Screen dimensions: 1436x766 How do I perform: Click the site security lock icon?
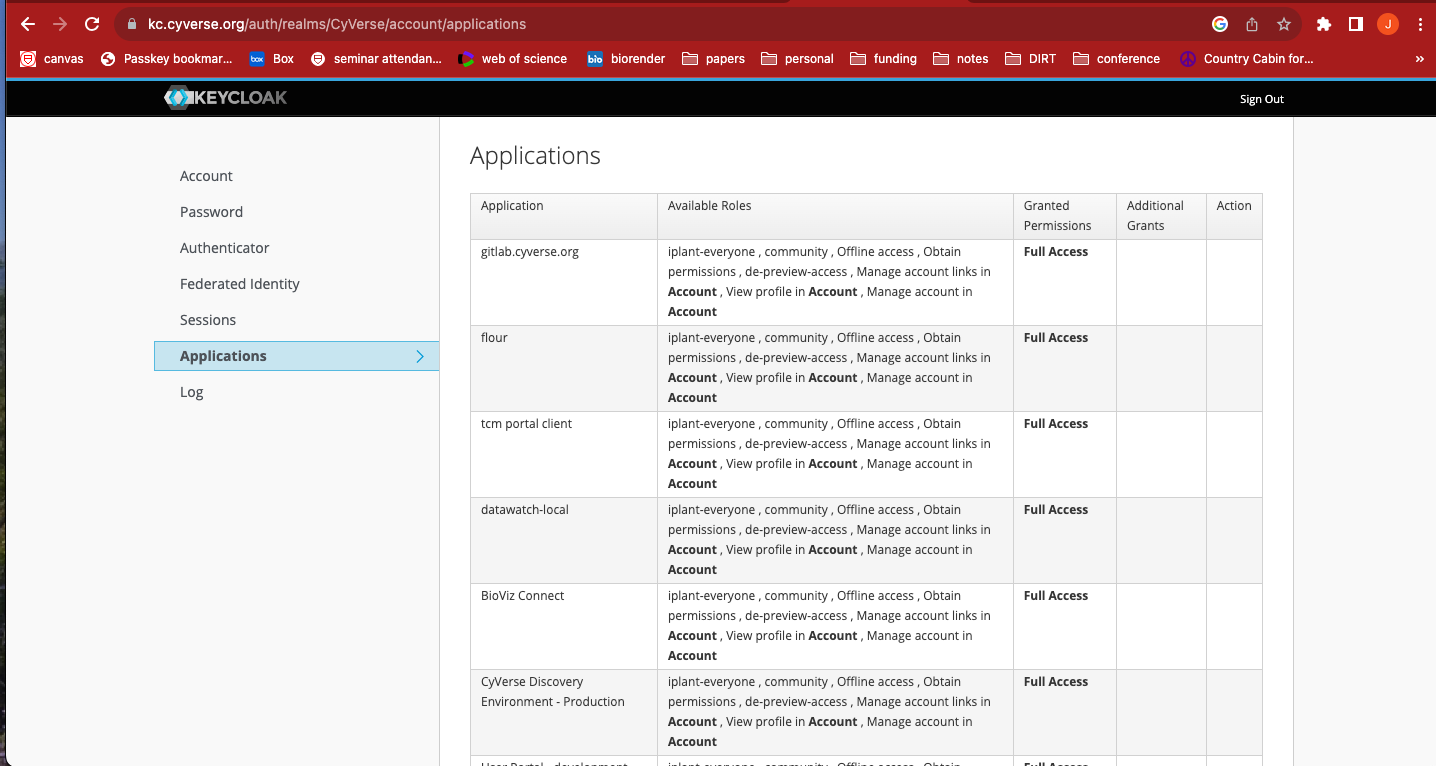130,24
